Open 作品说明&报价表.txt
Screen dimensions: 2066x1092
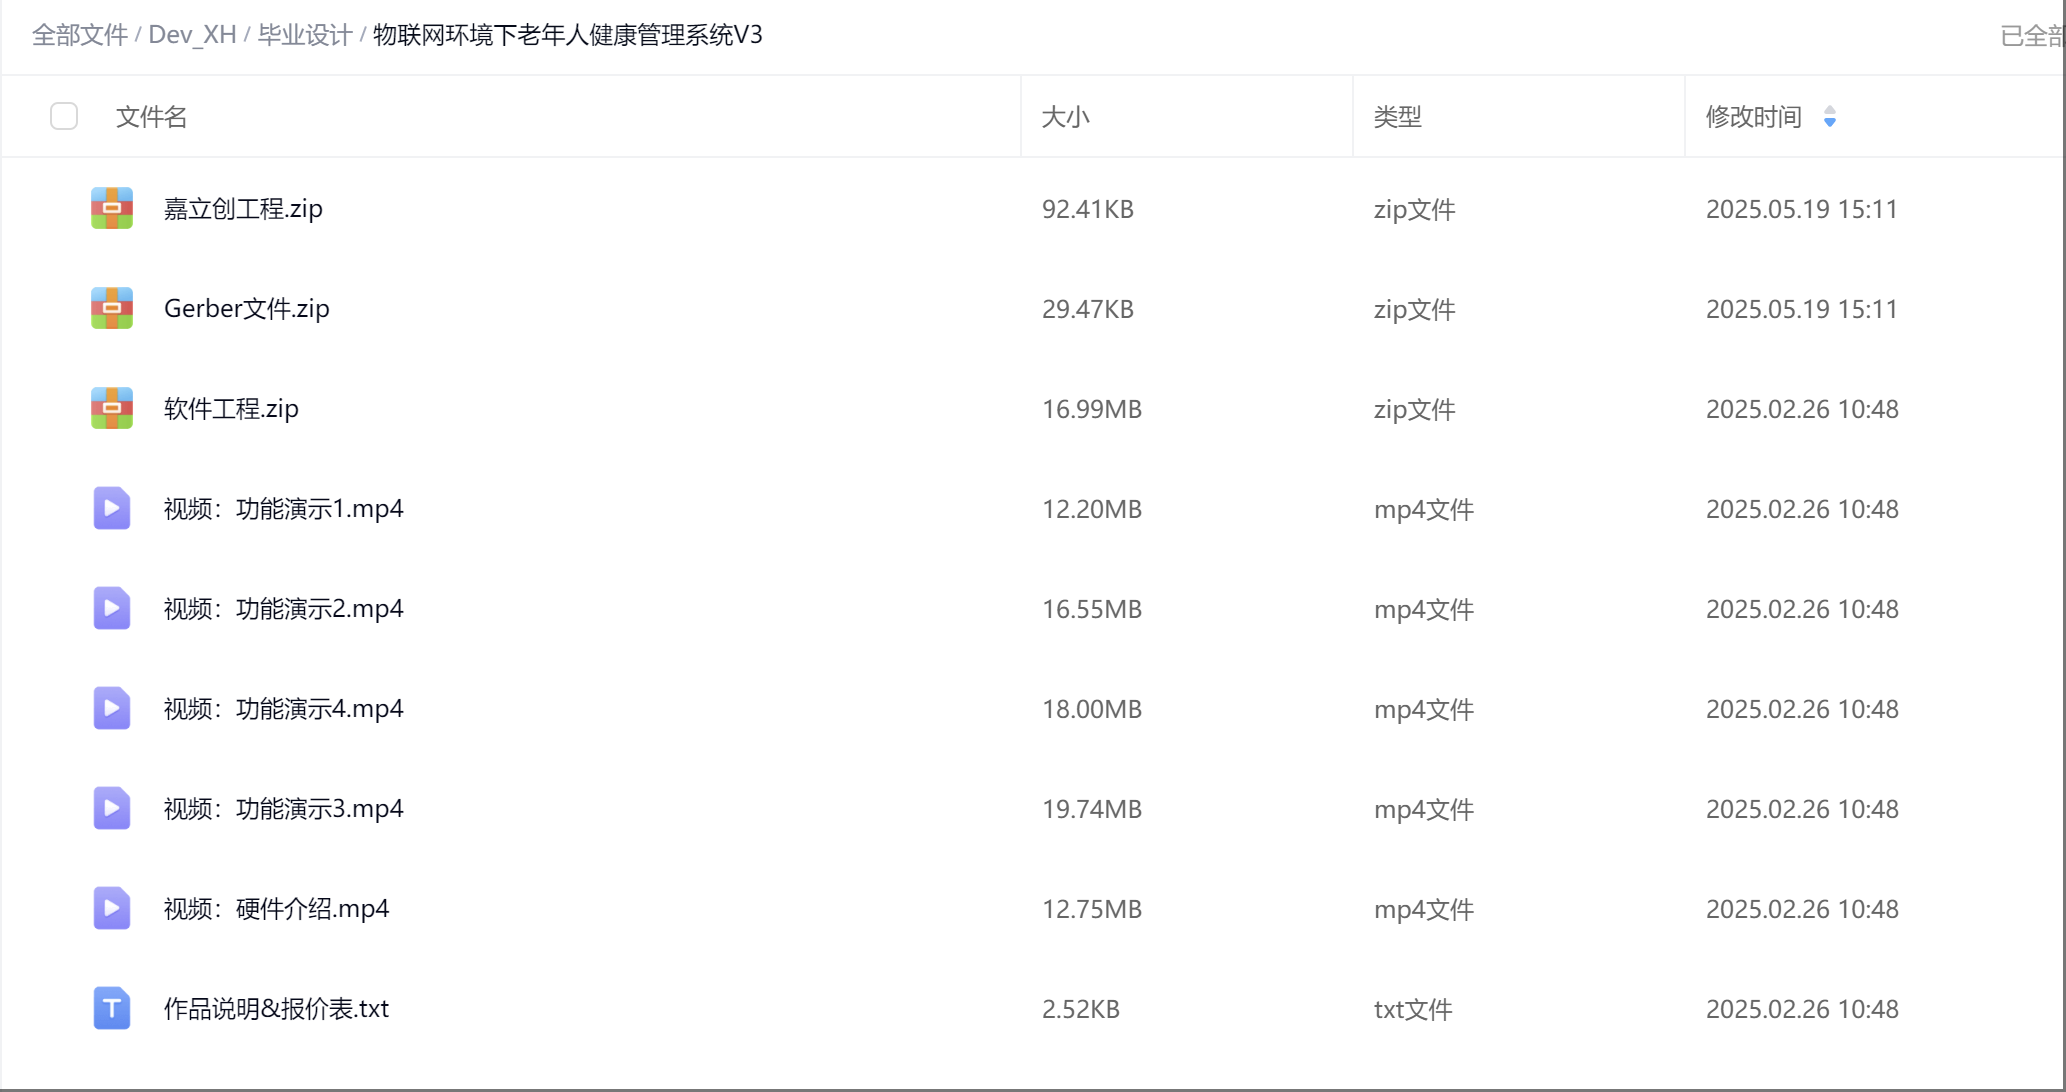[277, 1009]
